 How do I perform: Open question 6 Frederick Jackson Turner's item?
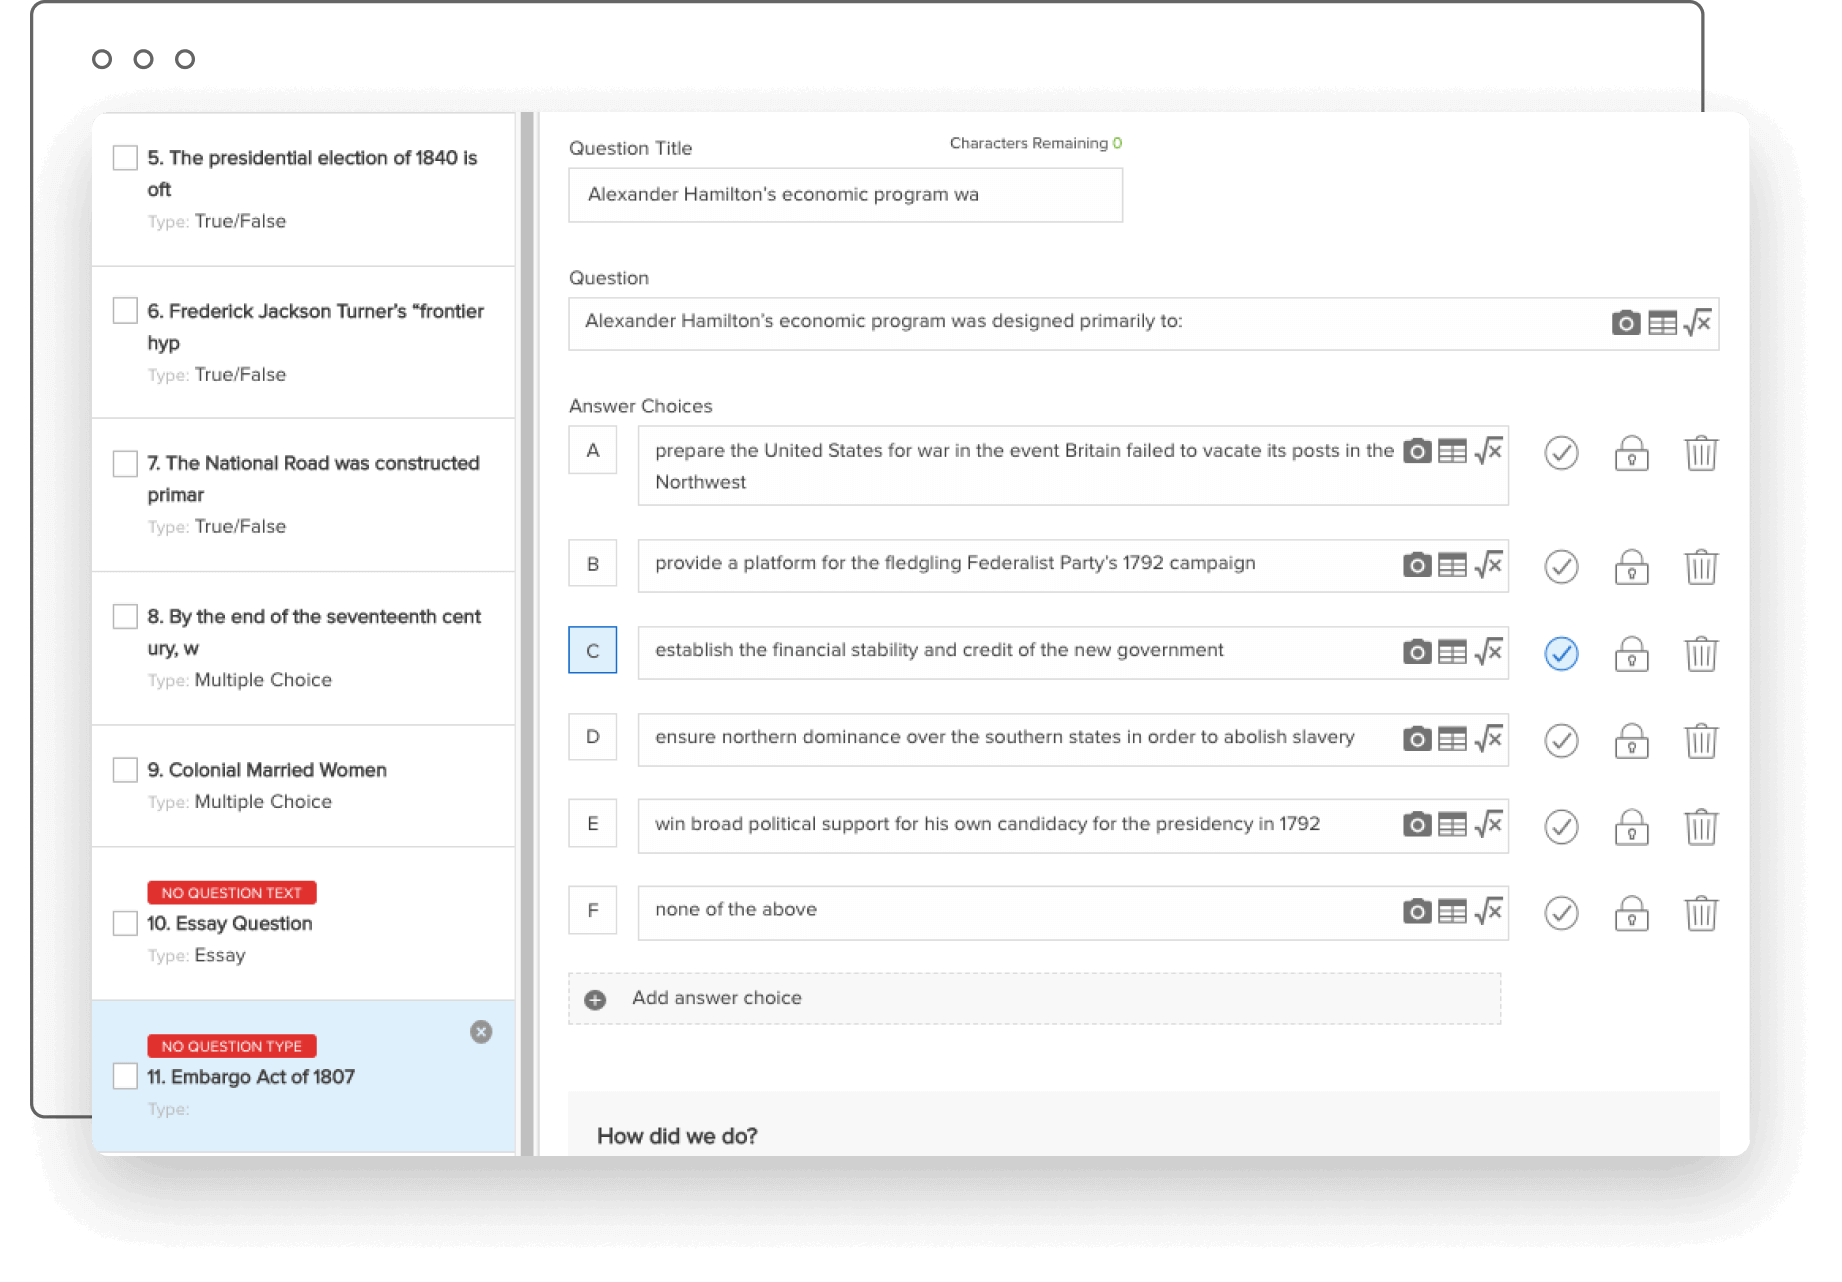tap(304, 342)
